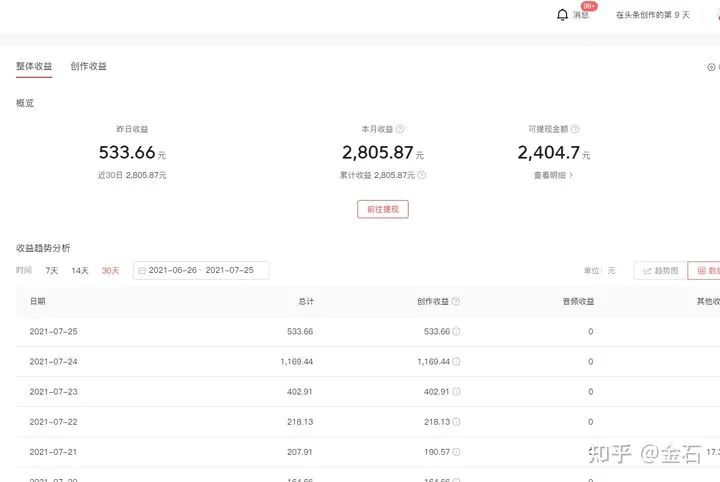720x482 pixels.
Task: Click info icon beside 533.66 in 创作收益 column
Action: click(456, 331)
